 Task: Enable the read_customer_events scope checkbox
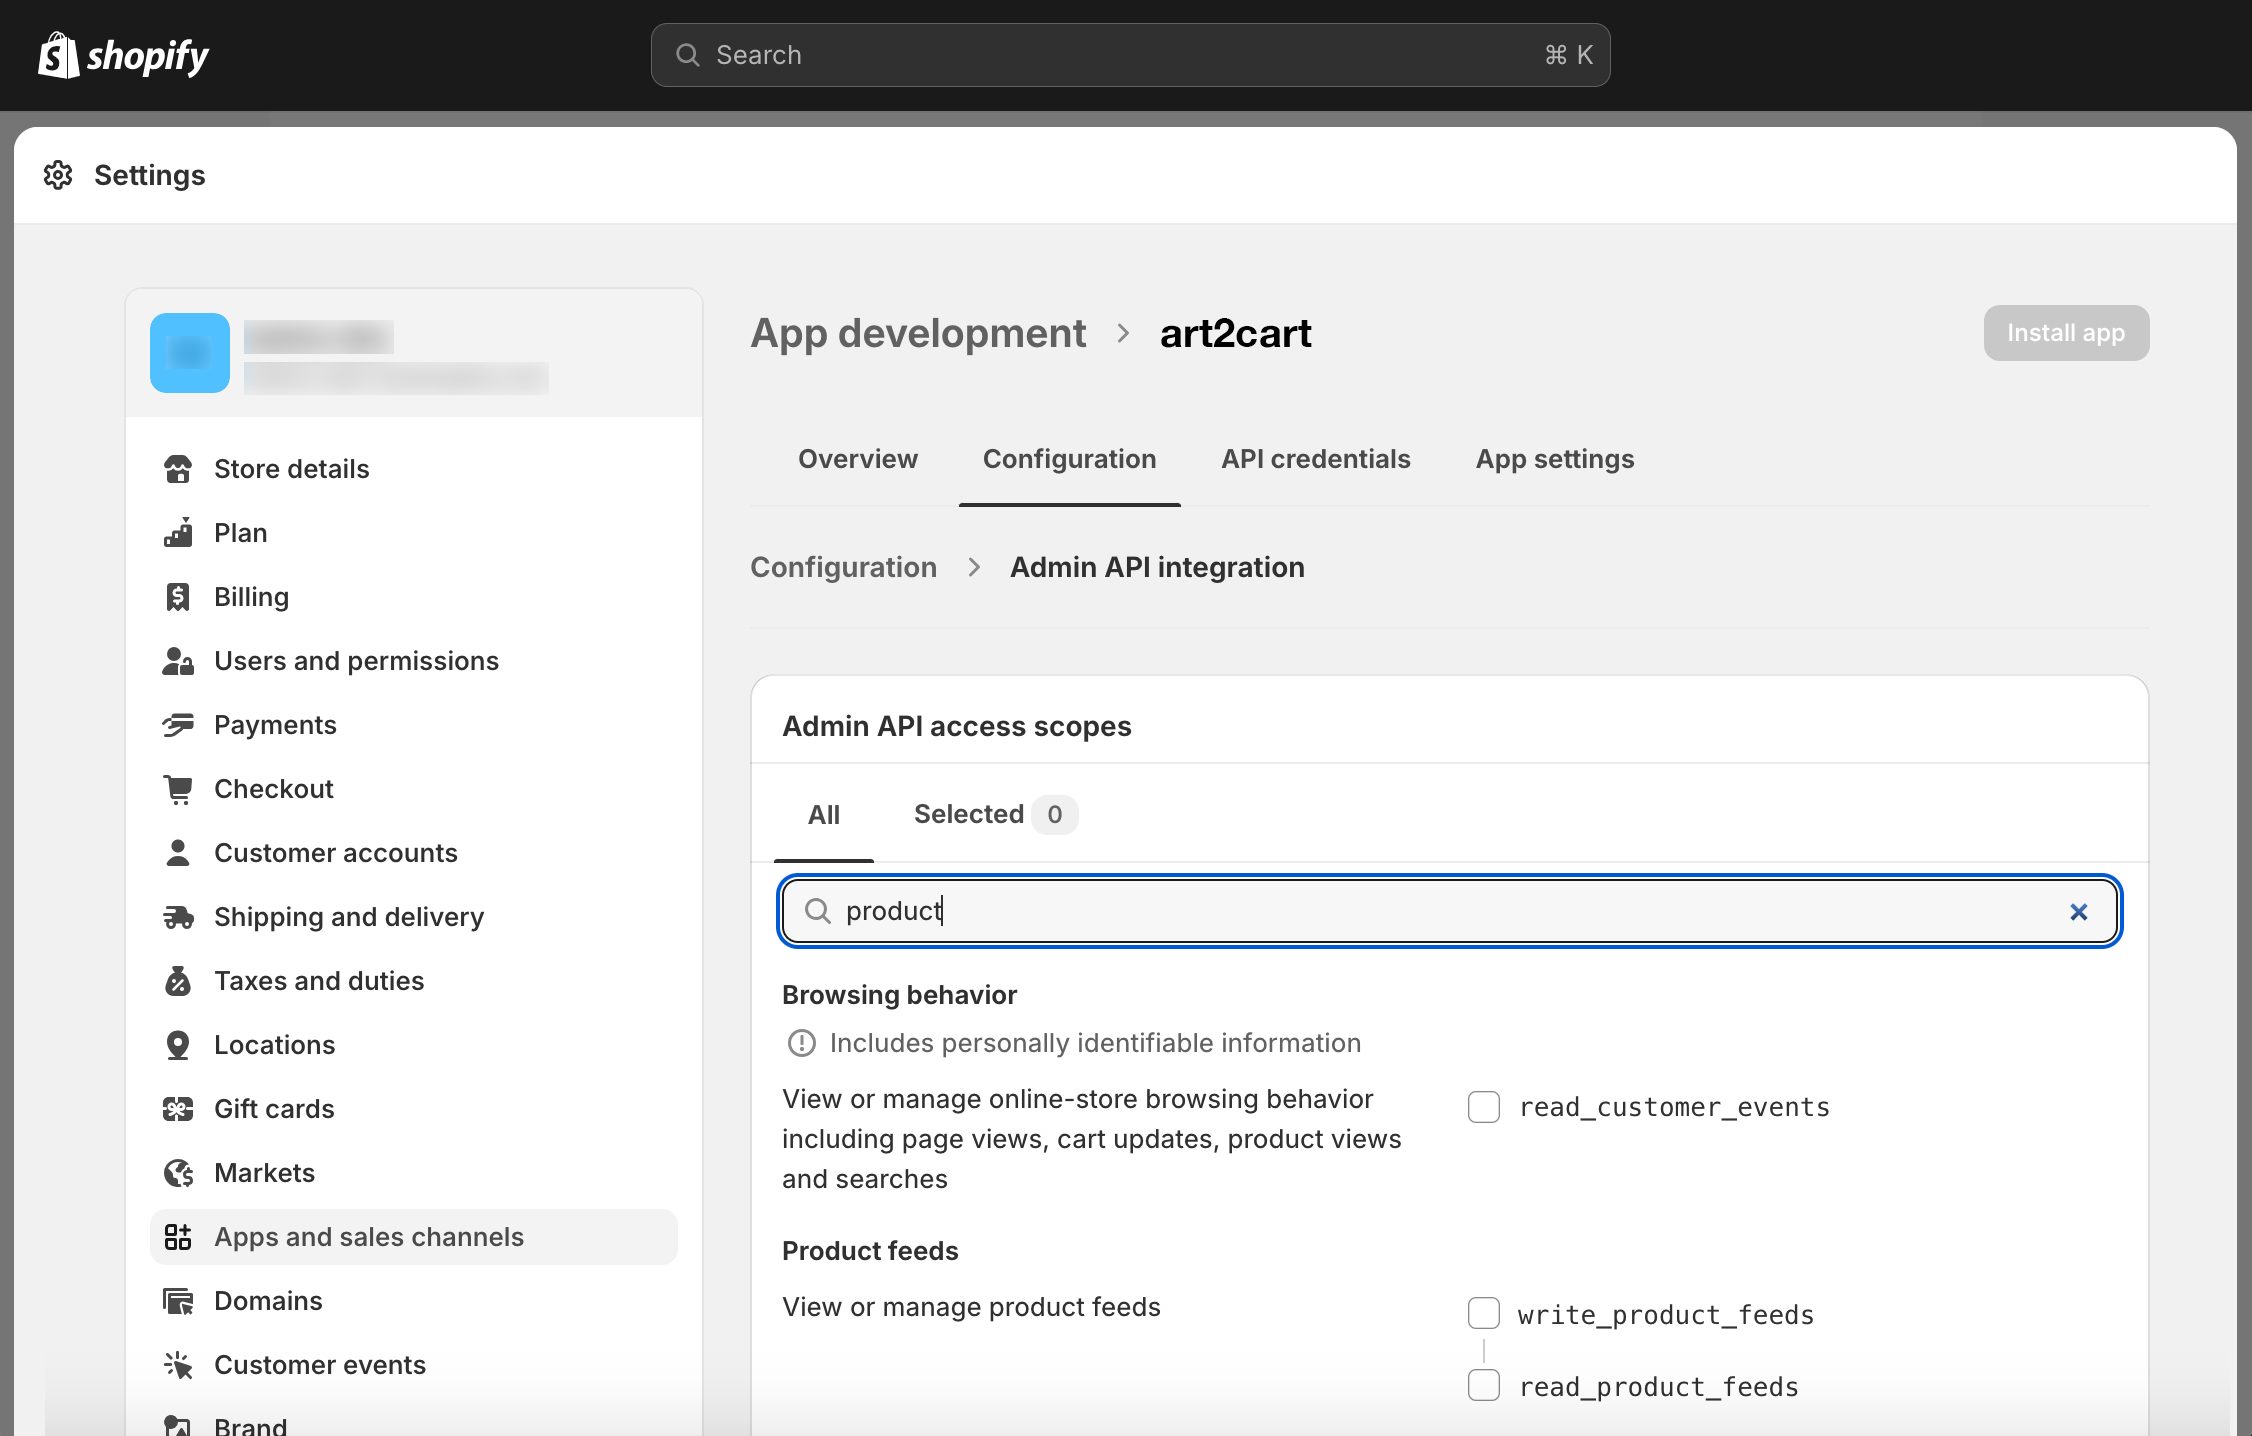coord(1483,1107)
